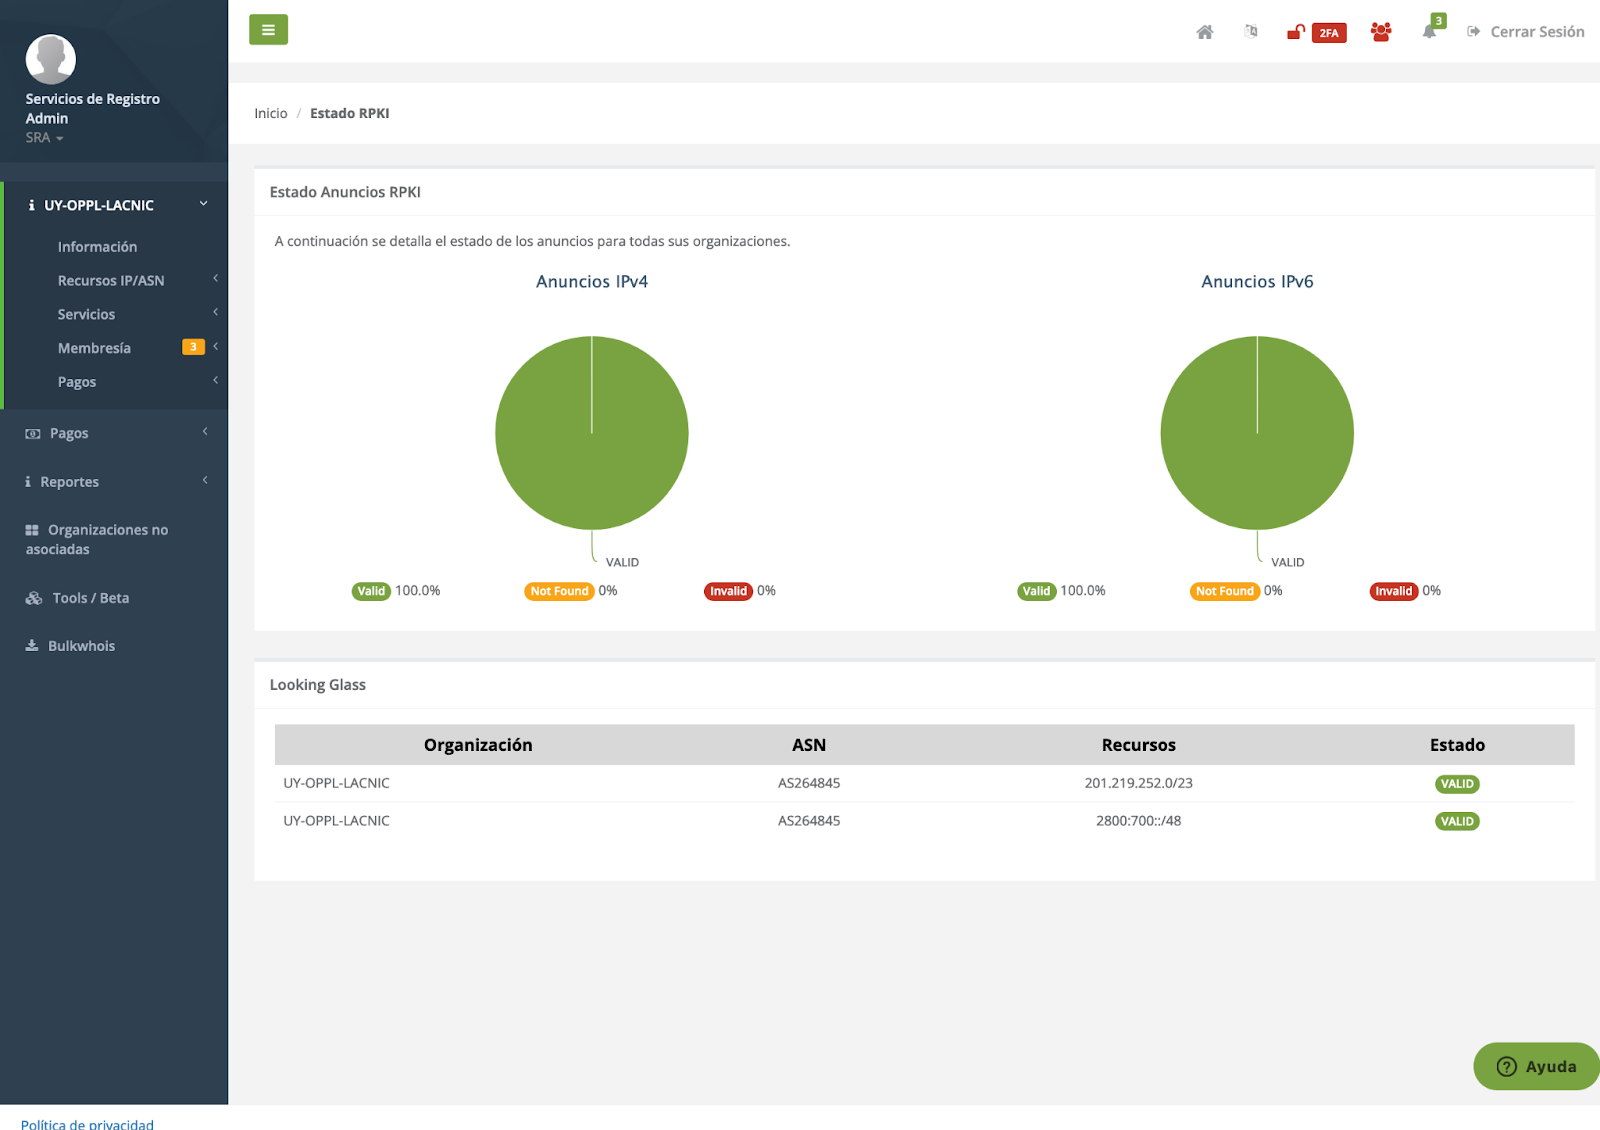Viewport: 1600px width, 1130px height.
Task: Open the notifications bell icon
Action: [x=1430, y=32]
